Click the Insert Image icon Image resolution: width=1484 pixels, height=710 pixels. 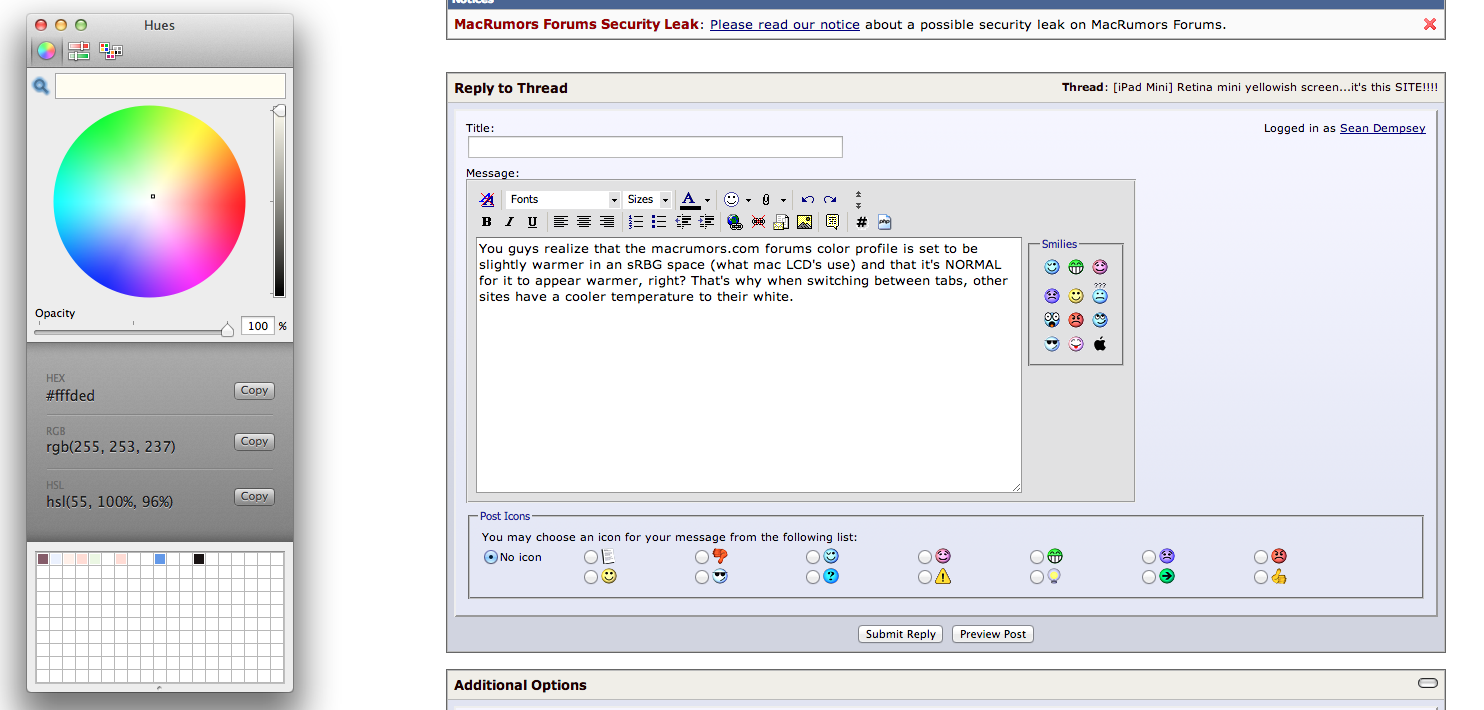point(804,222)
